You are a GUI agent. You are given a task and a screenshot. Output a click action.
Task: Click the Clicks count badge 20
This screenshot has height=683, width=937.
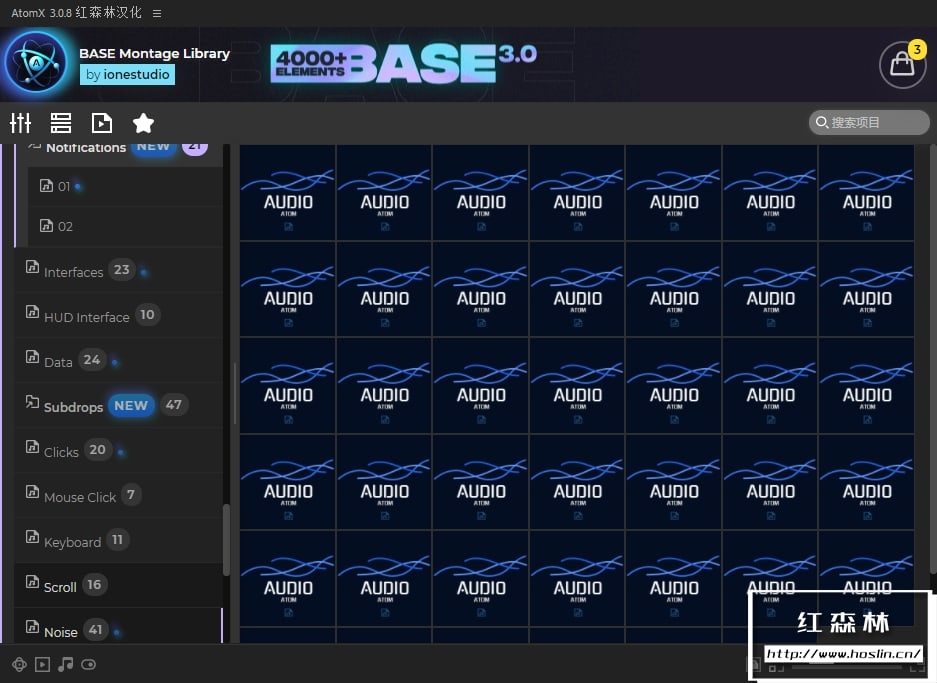point(97,450)
